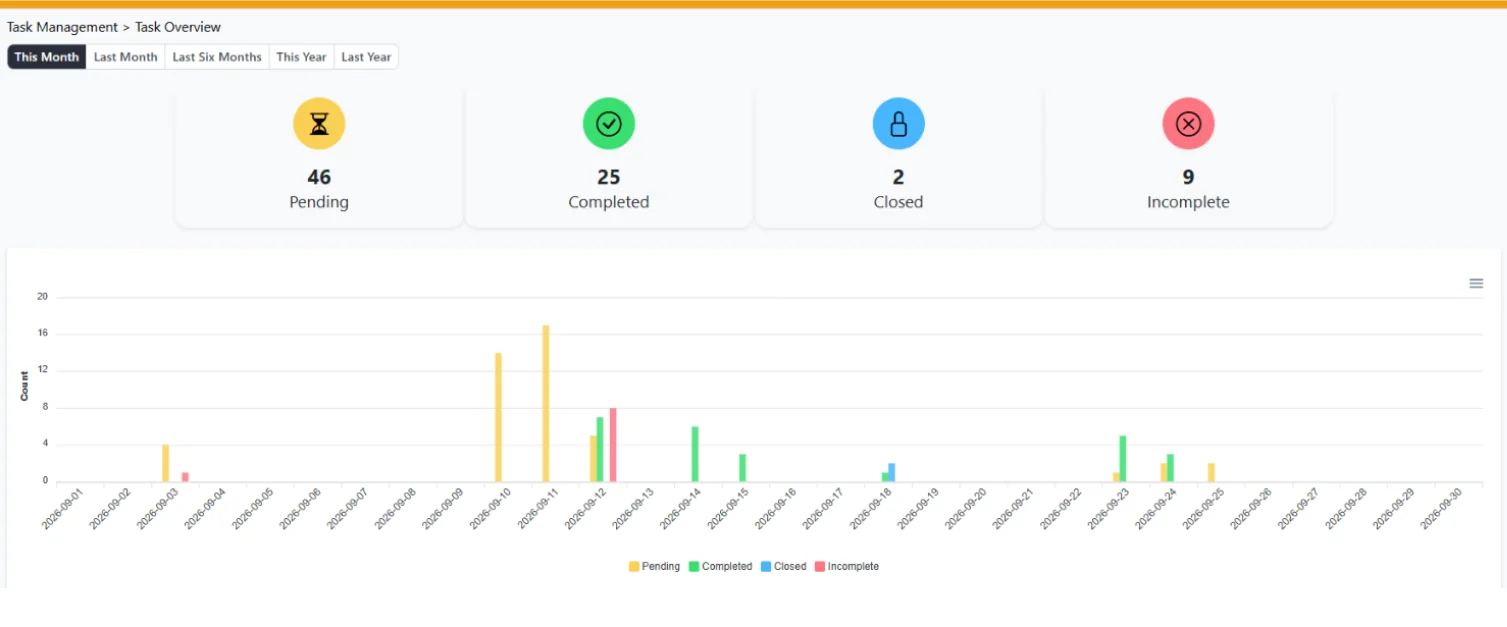Click the Task Overview breadcrumb text
The height and width of the screenshot is (627, 1507).
click(178, 27)
